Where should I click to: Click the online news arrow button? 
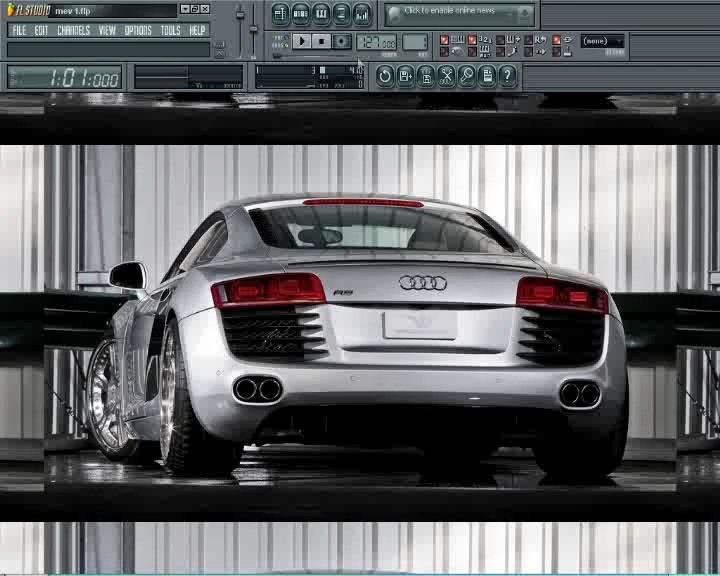click(525, 15)
